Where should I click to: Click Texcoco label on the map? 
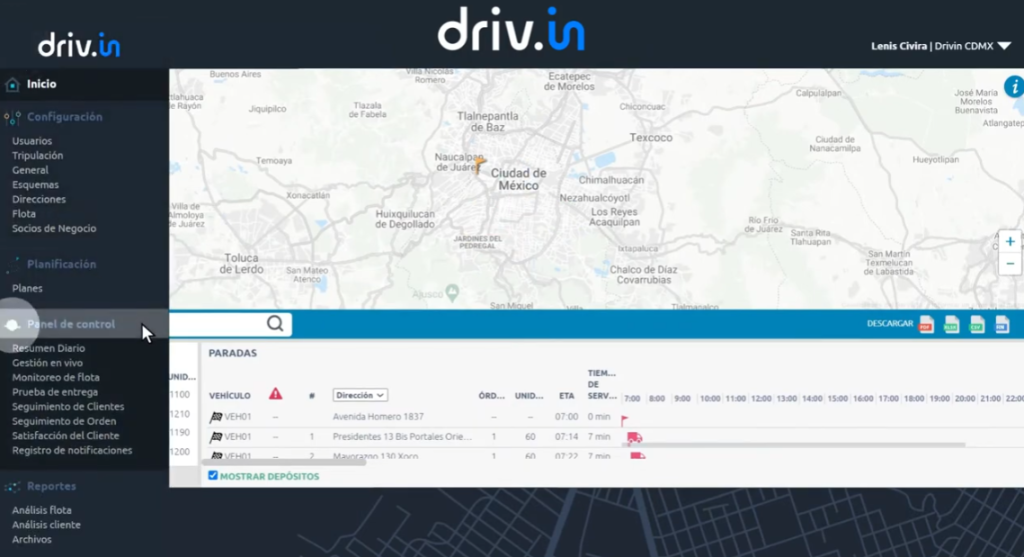(x=650, y=138)
